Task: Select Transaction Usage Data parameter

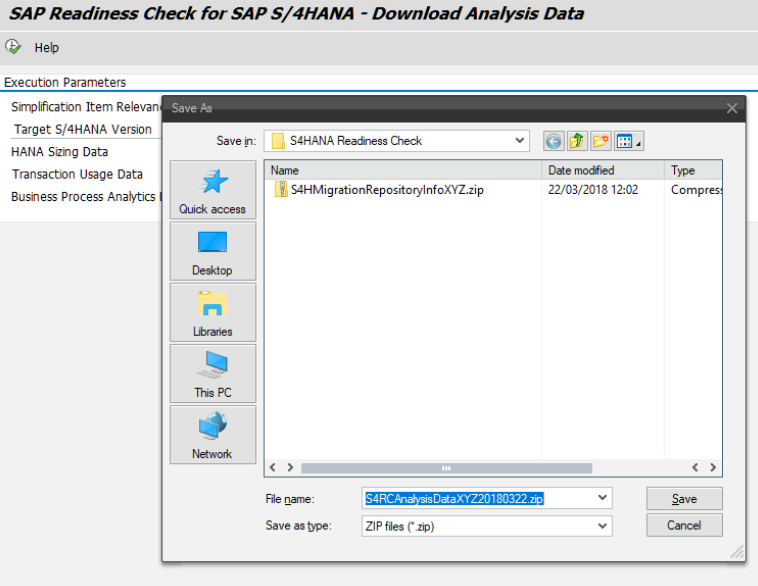Action: click(77, 174)
